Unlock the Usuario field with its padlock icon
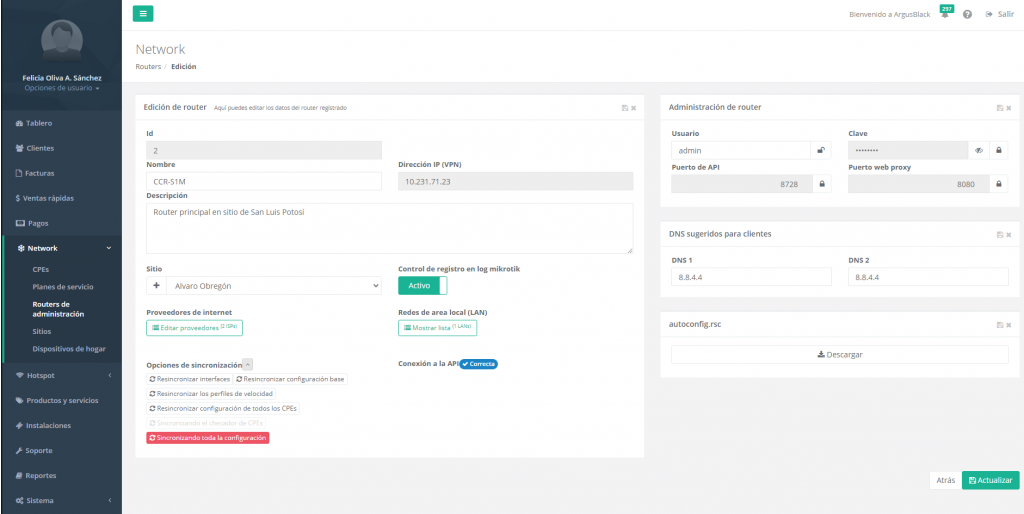1024x514 pixels. [x=821, y=150]
